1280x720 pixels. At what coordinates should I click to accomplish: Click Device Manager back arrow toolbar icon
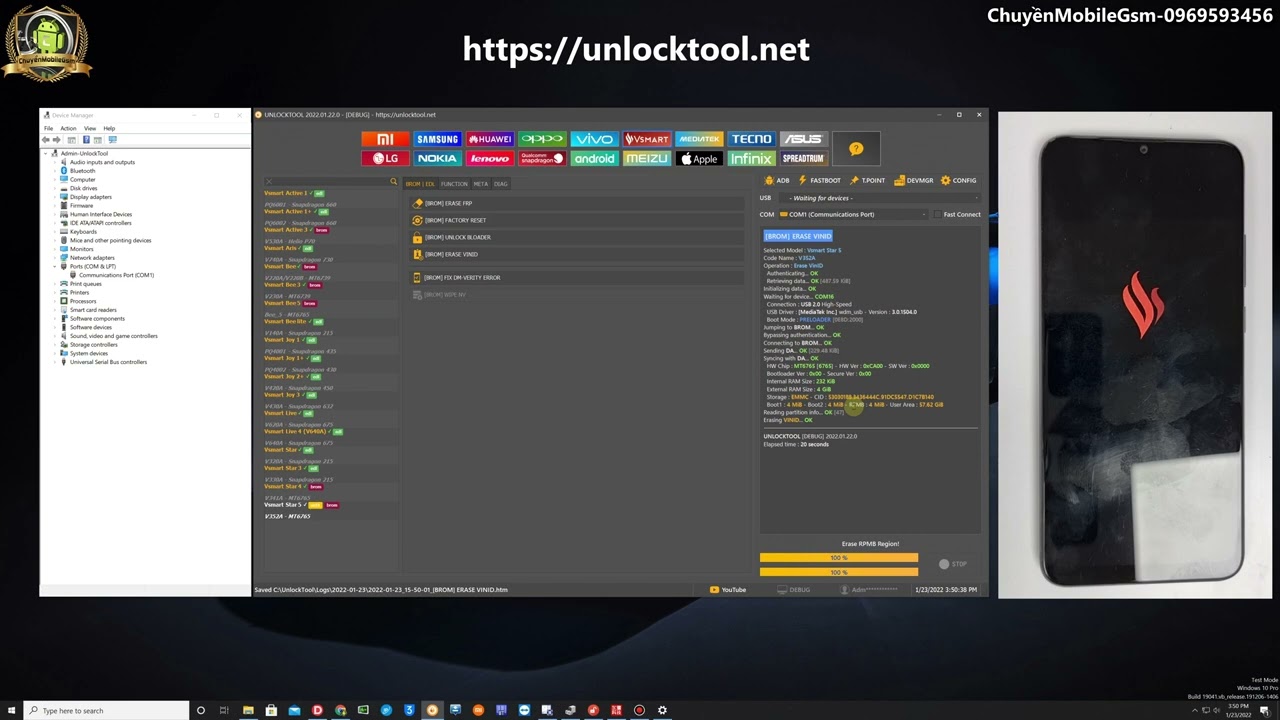point(47,140)
